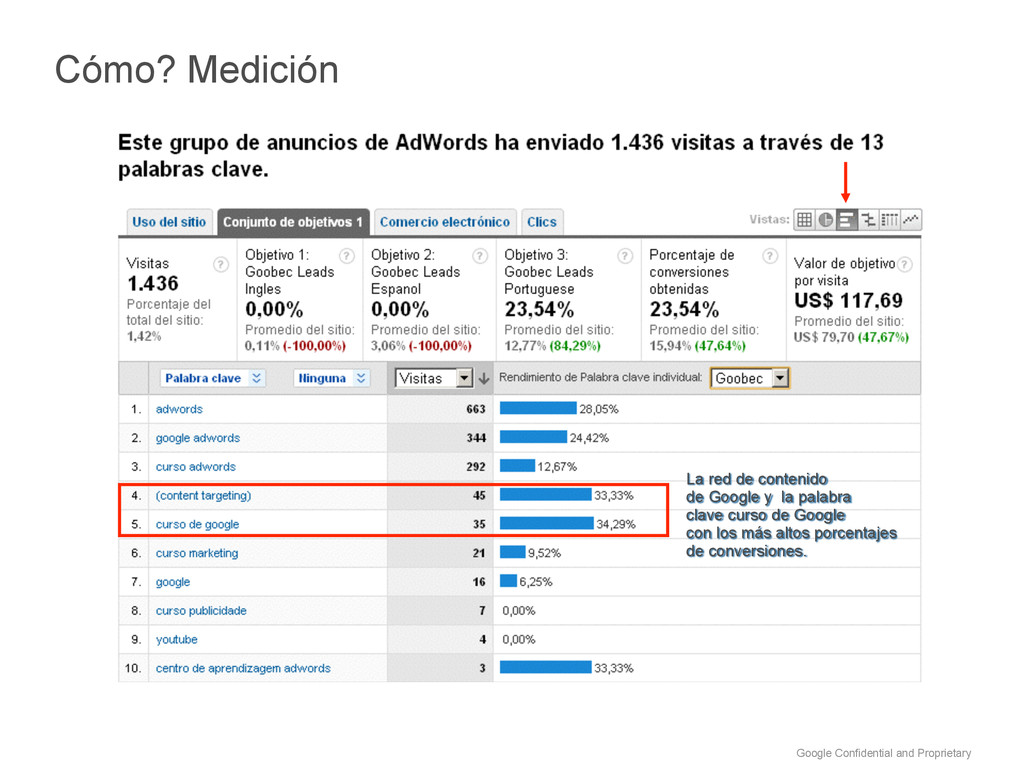
Task: Open the Visitas metric dropdown
Action: pos(434,378)
